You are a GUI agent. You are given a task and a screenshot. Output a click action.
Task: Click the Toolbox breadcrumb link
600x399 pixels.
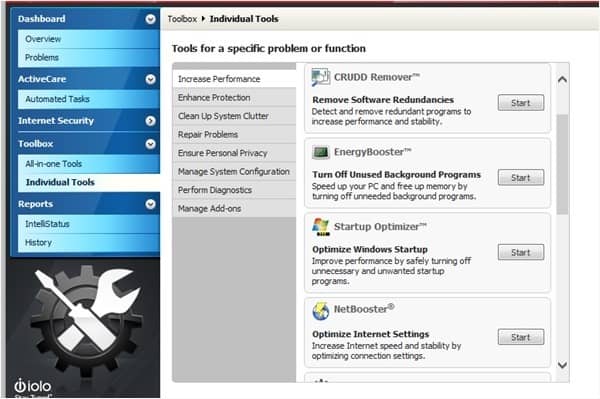click(x=182, y=19)
